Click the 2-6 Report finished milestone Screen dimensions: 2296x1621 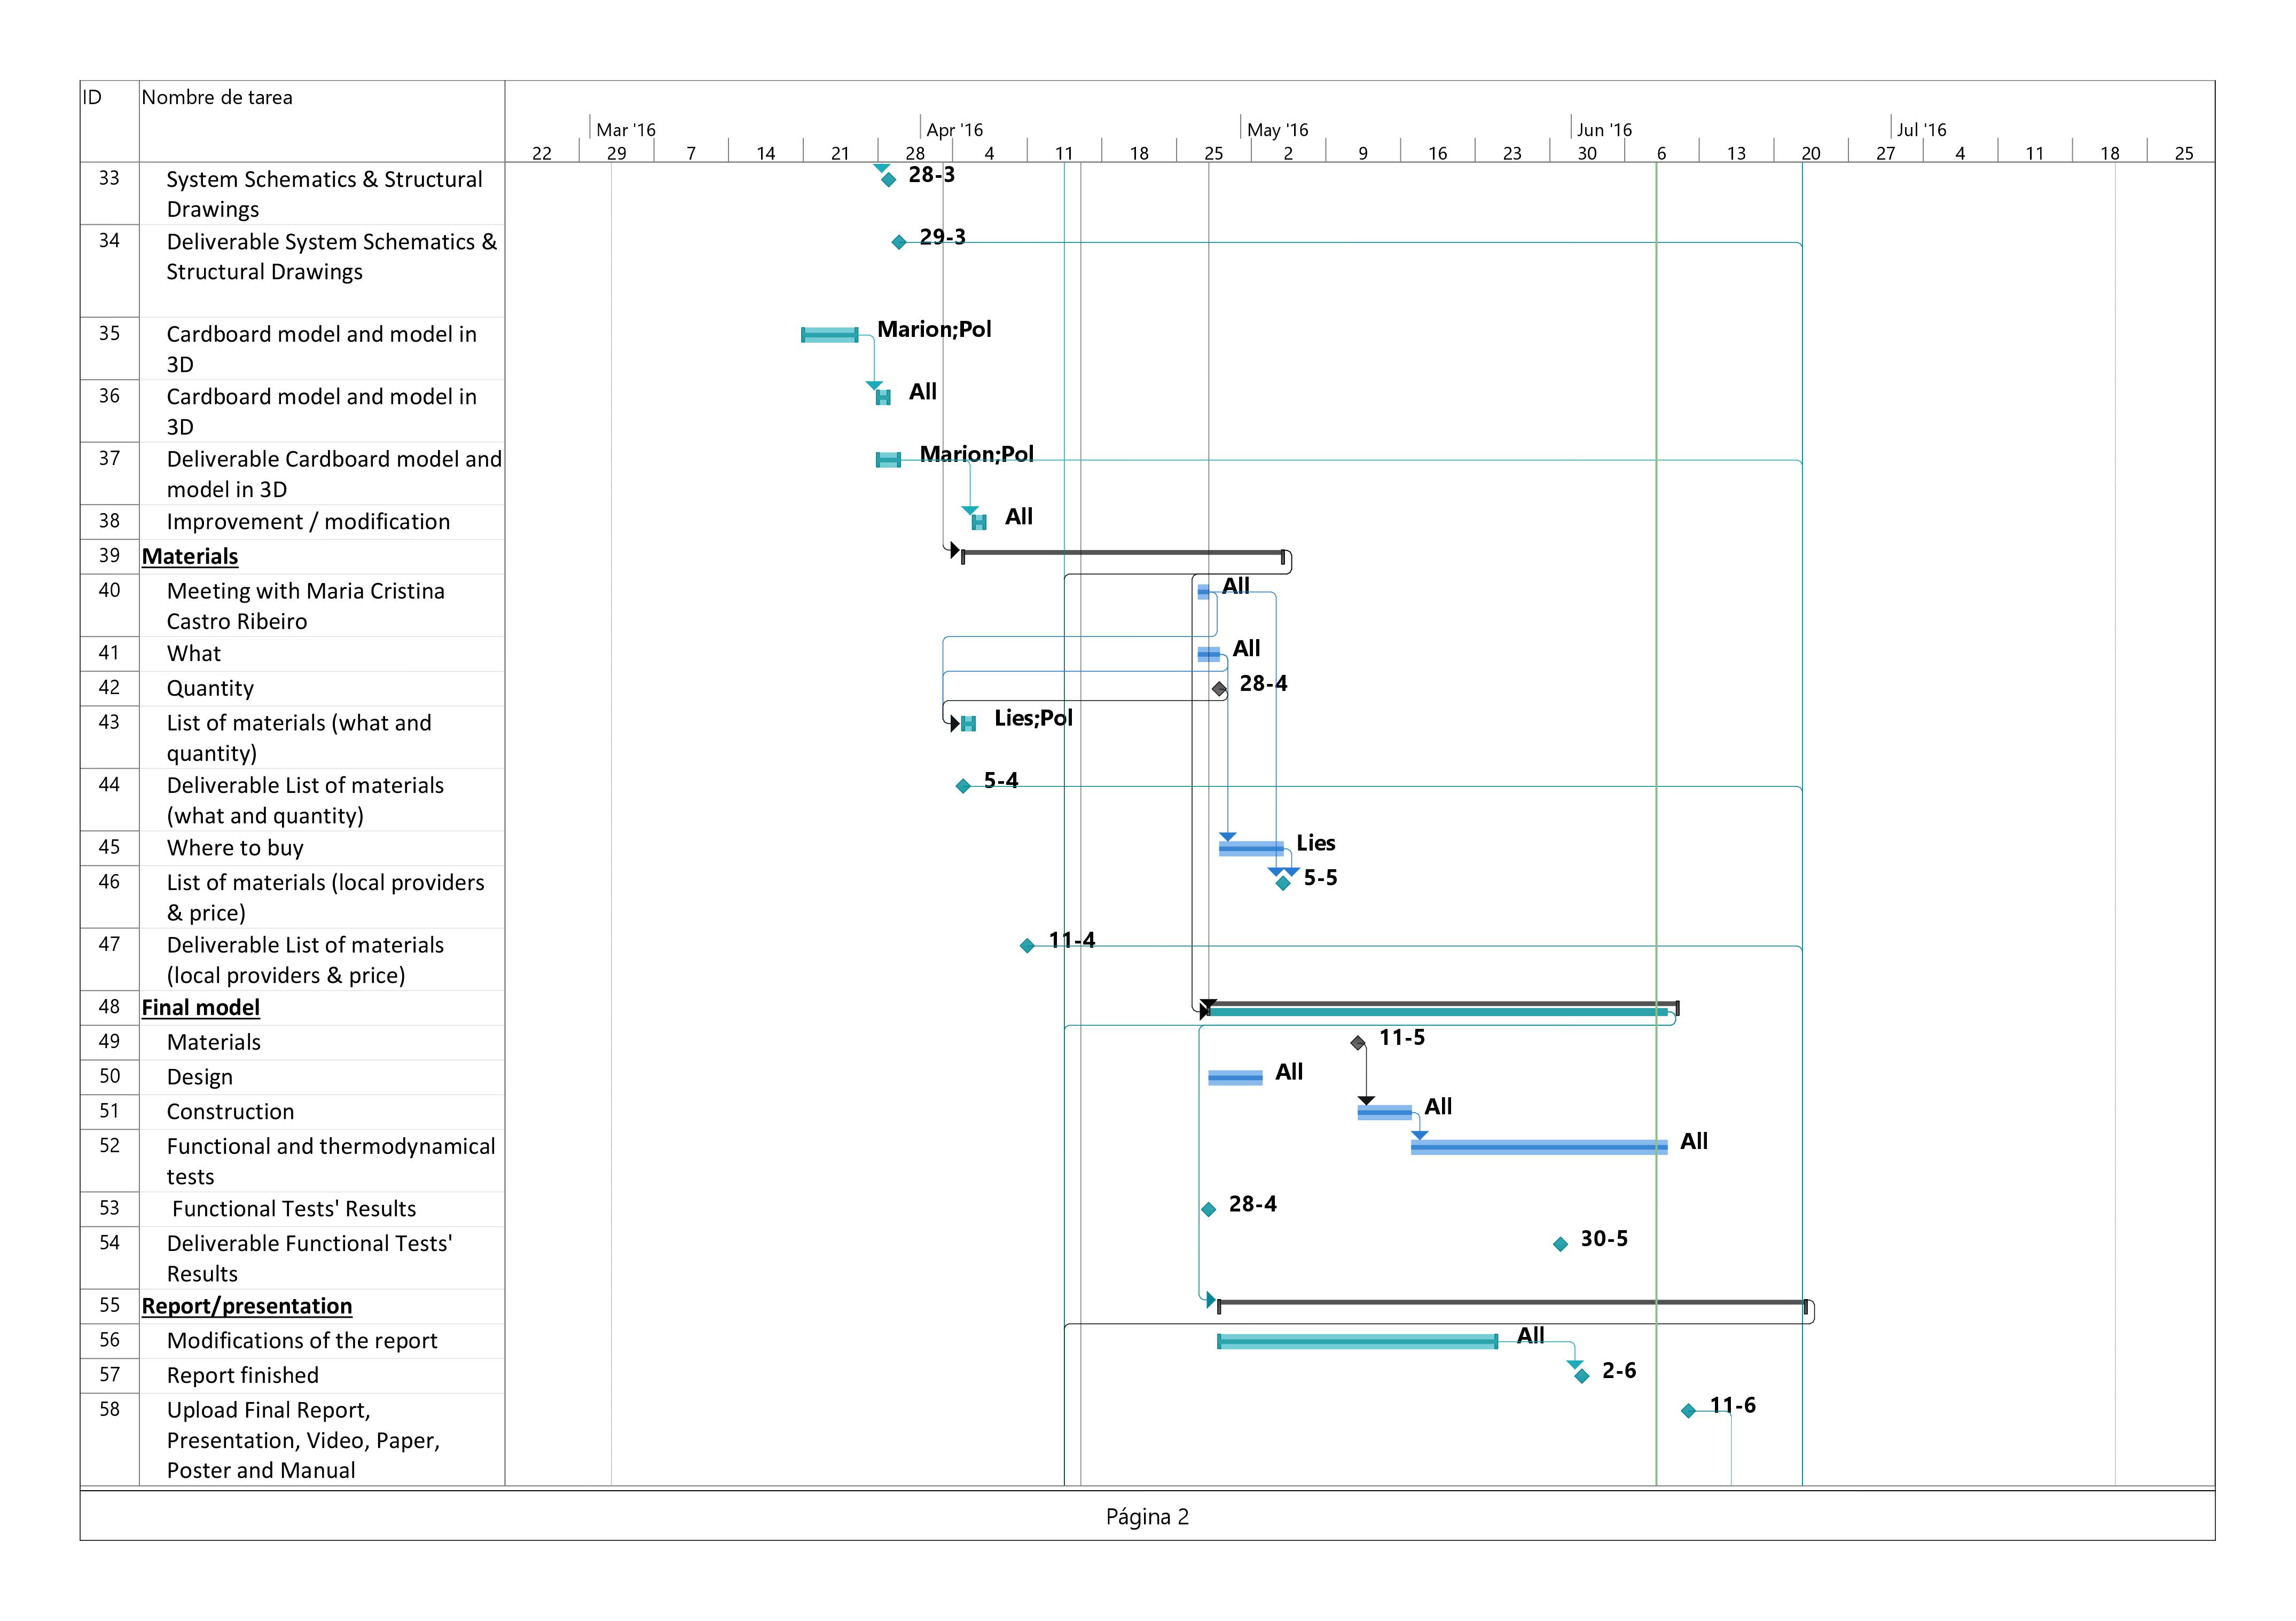[x=1581, y=1376]
